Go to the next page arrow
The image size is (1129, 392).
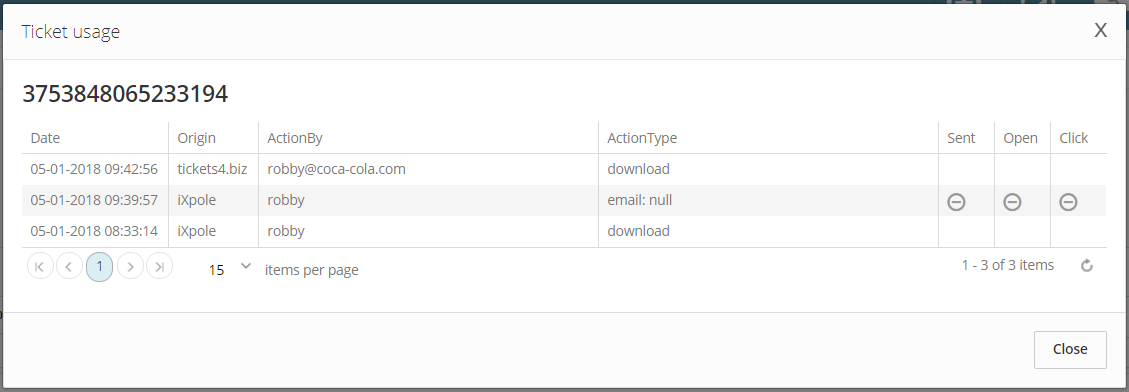pos(130,267)
